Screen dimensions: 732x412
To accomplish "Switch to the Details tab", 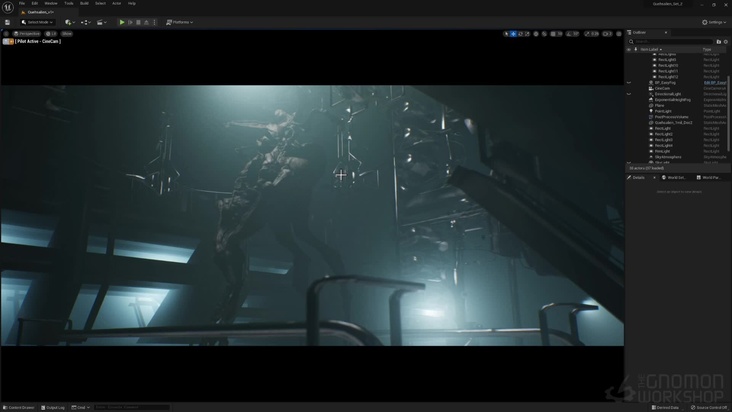I will tap(638, 177).
